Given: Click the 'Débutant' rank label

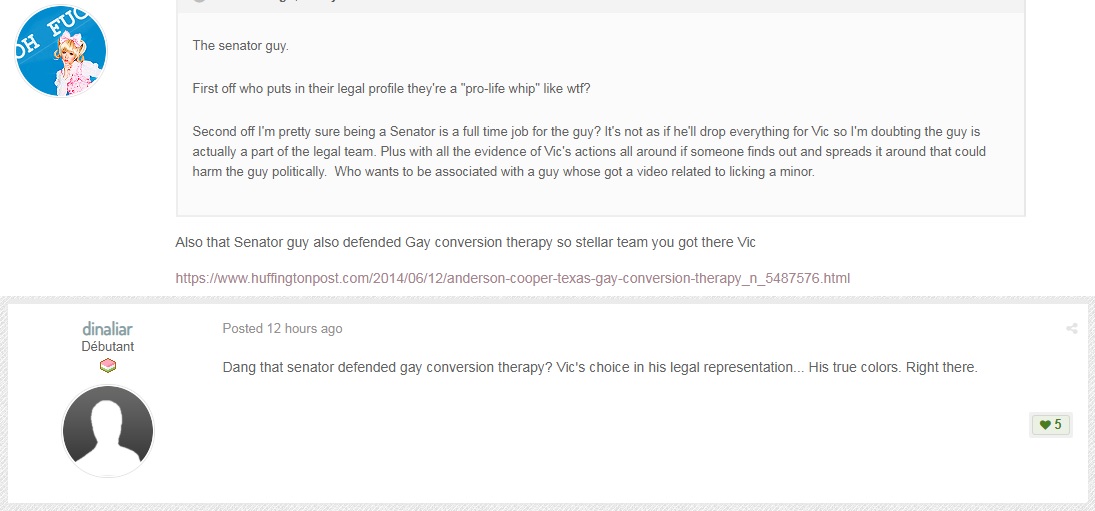Looking at the screenshot, I should (x=108, y=346).
